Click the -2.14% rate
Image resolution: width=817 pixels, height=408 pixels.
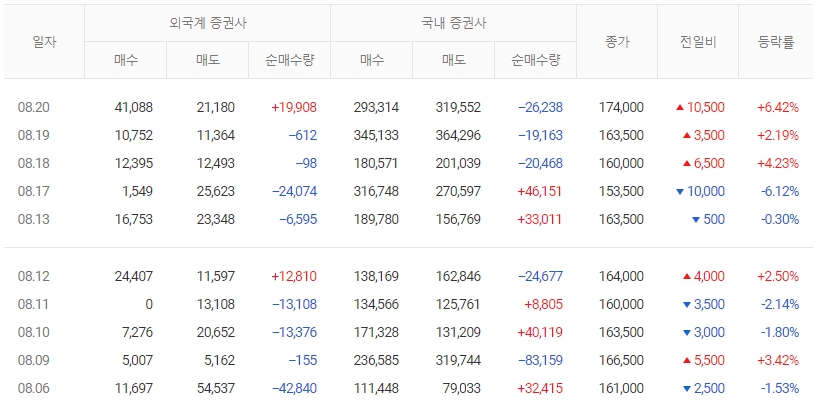pyautogui.click(x=779, y=304)
